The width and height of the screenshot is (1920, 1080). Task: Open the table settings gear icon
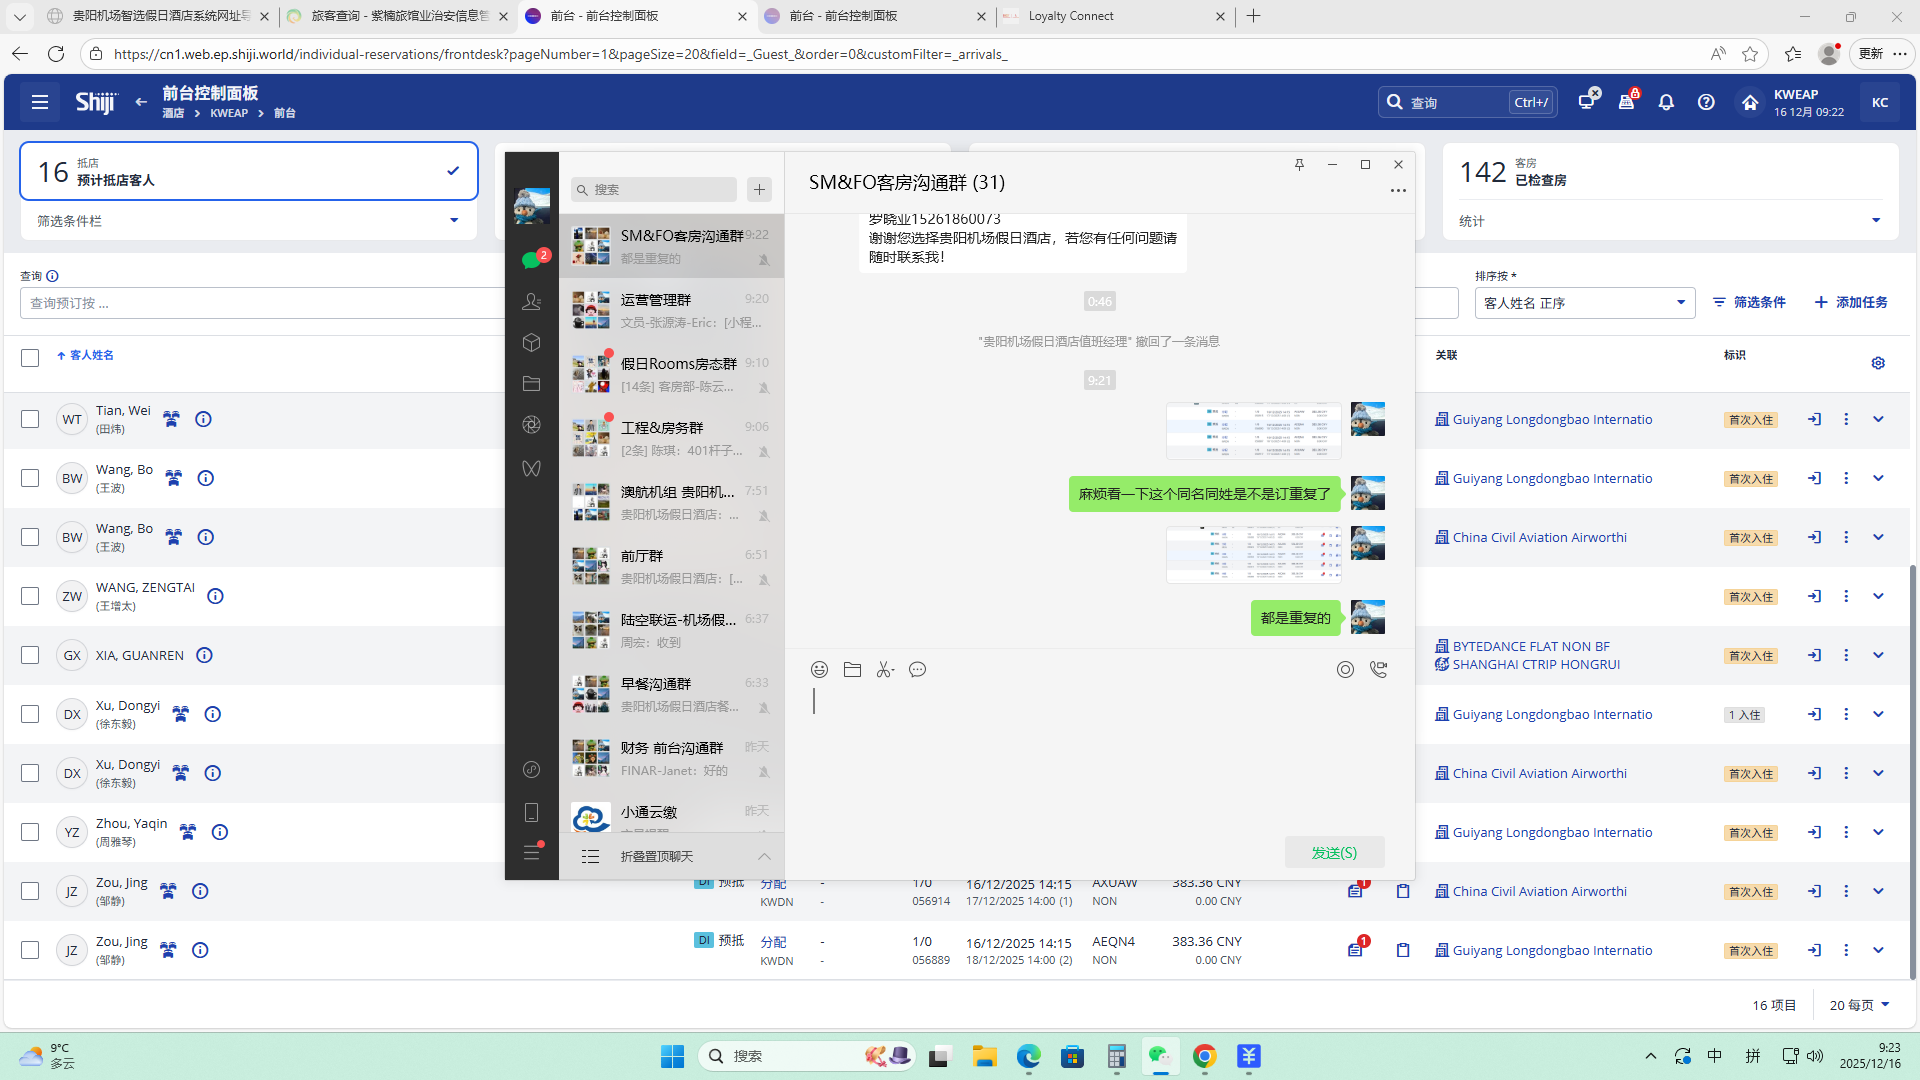pos(1878,363)
